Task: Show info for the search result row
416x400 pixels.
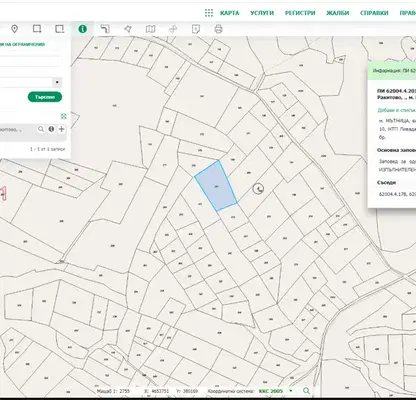Action: (51, 129)
